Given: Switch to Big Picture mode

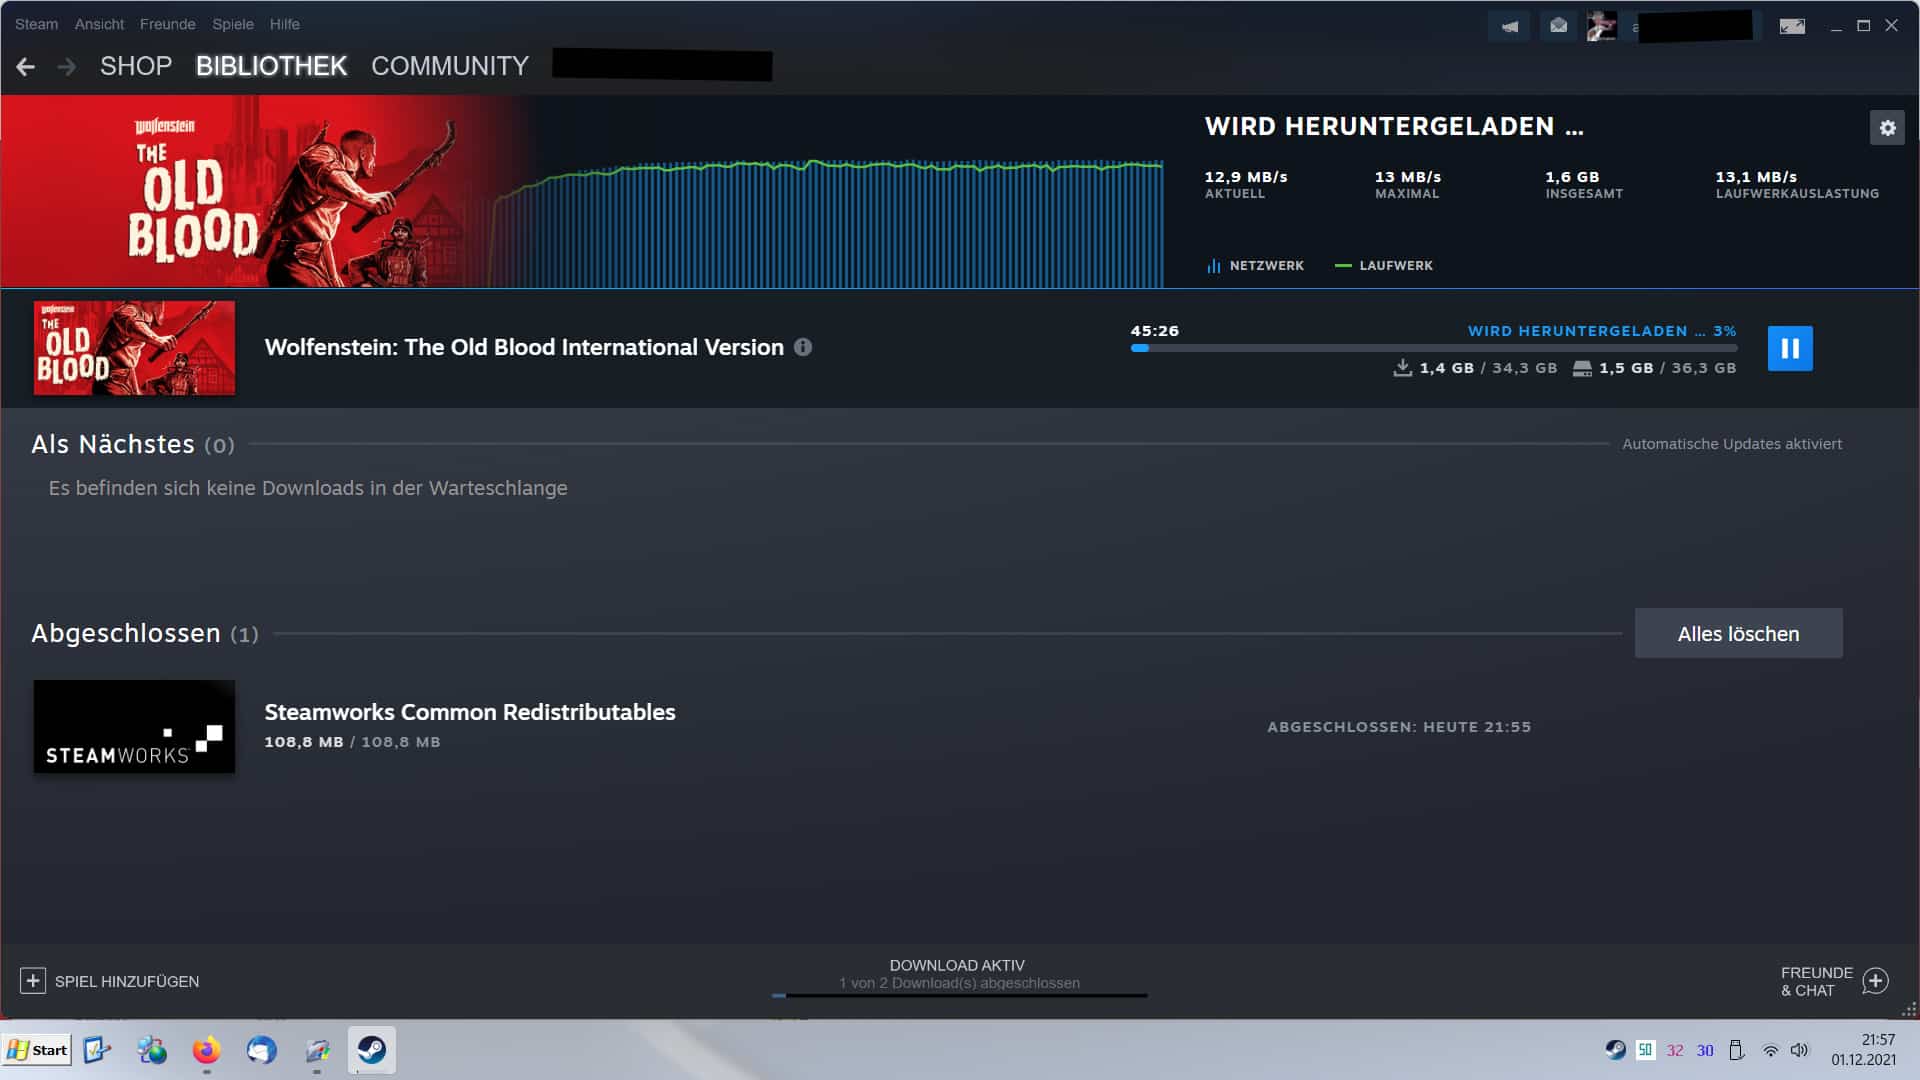Looking at the screenshot, I should point(1792,26).
